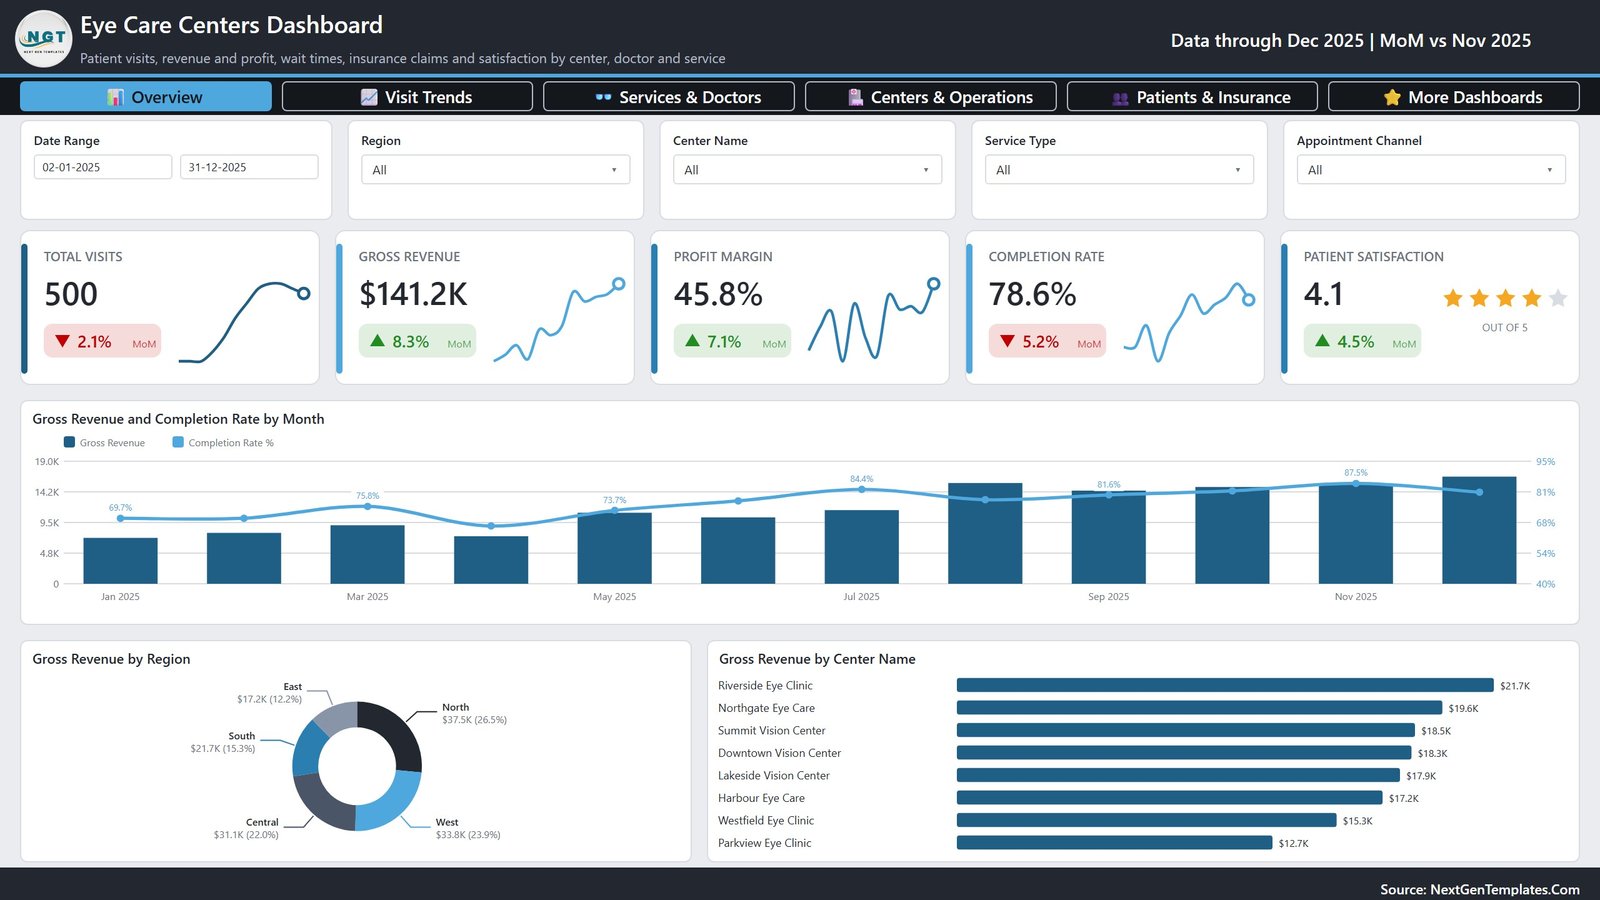This screenshot has width=1600, height=900.
Task: Toggle Gross Revenue legend swatch
Action: pos(69,442)
